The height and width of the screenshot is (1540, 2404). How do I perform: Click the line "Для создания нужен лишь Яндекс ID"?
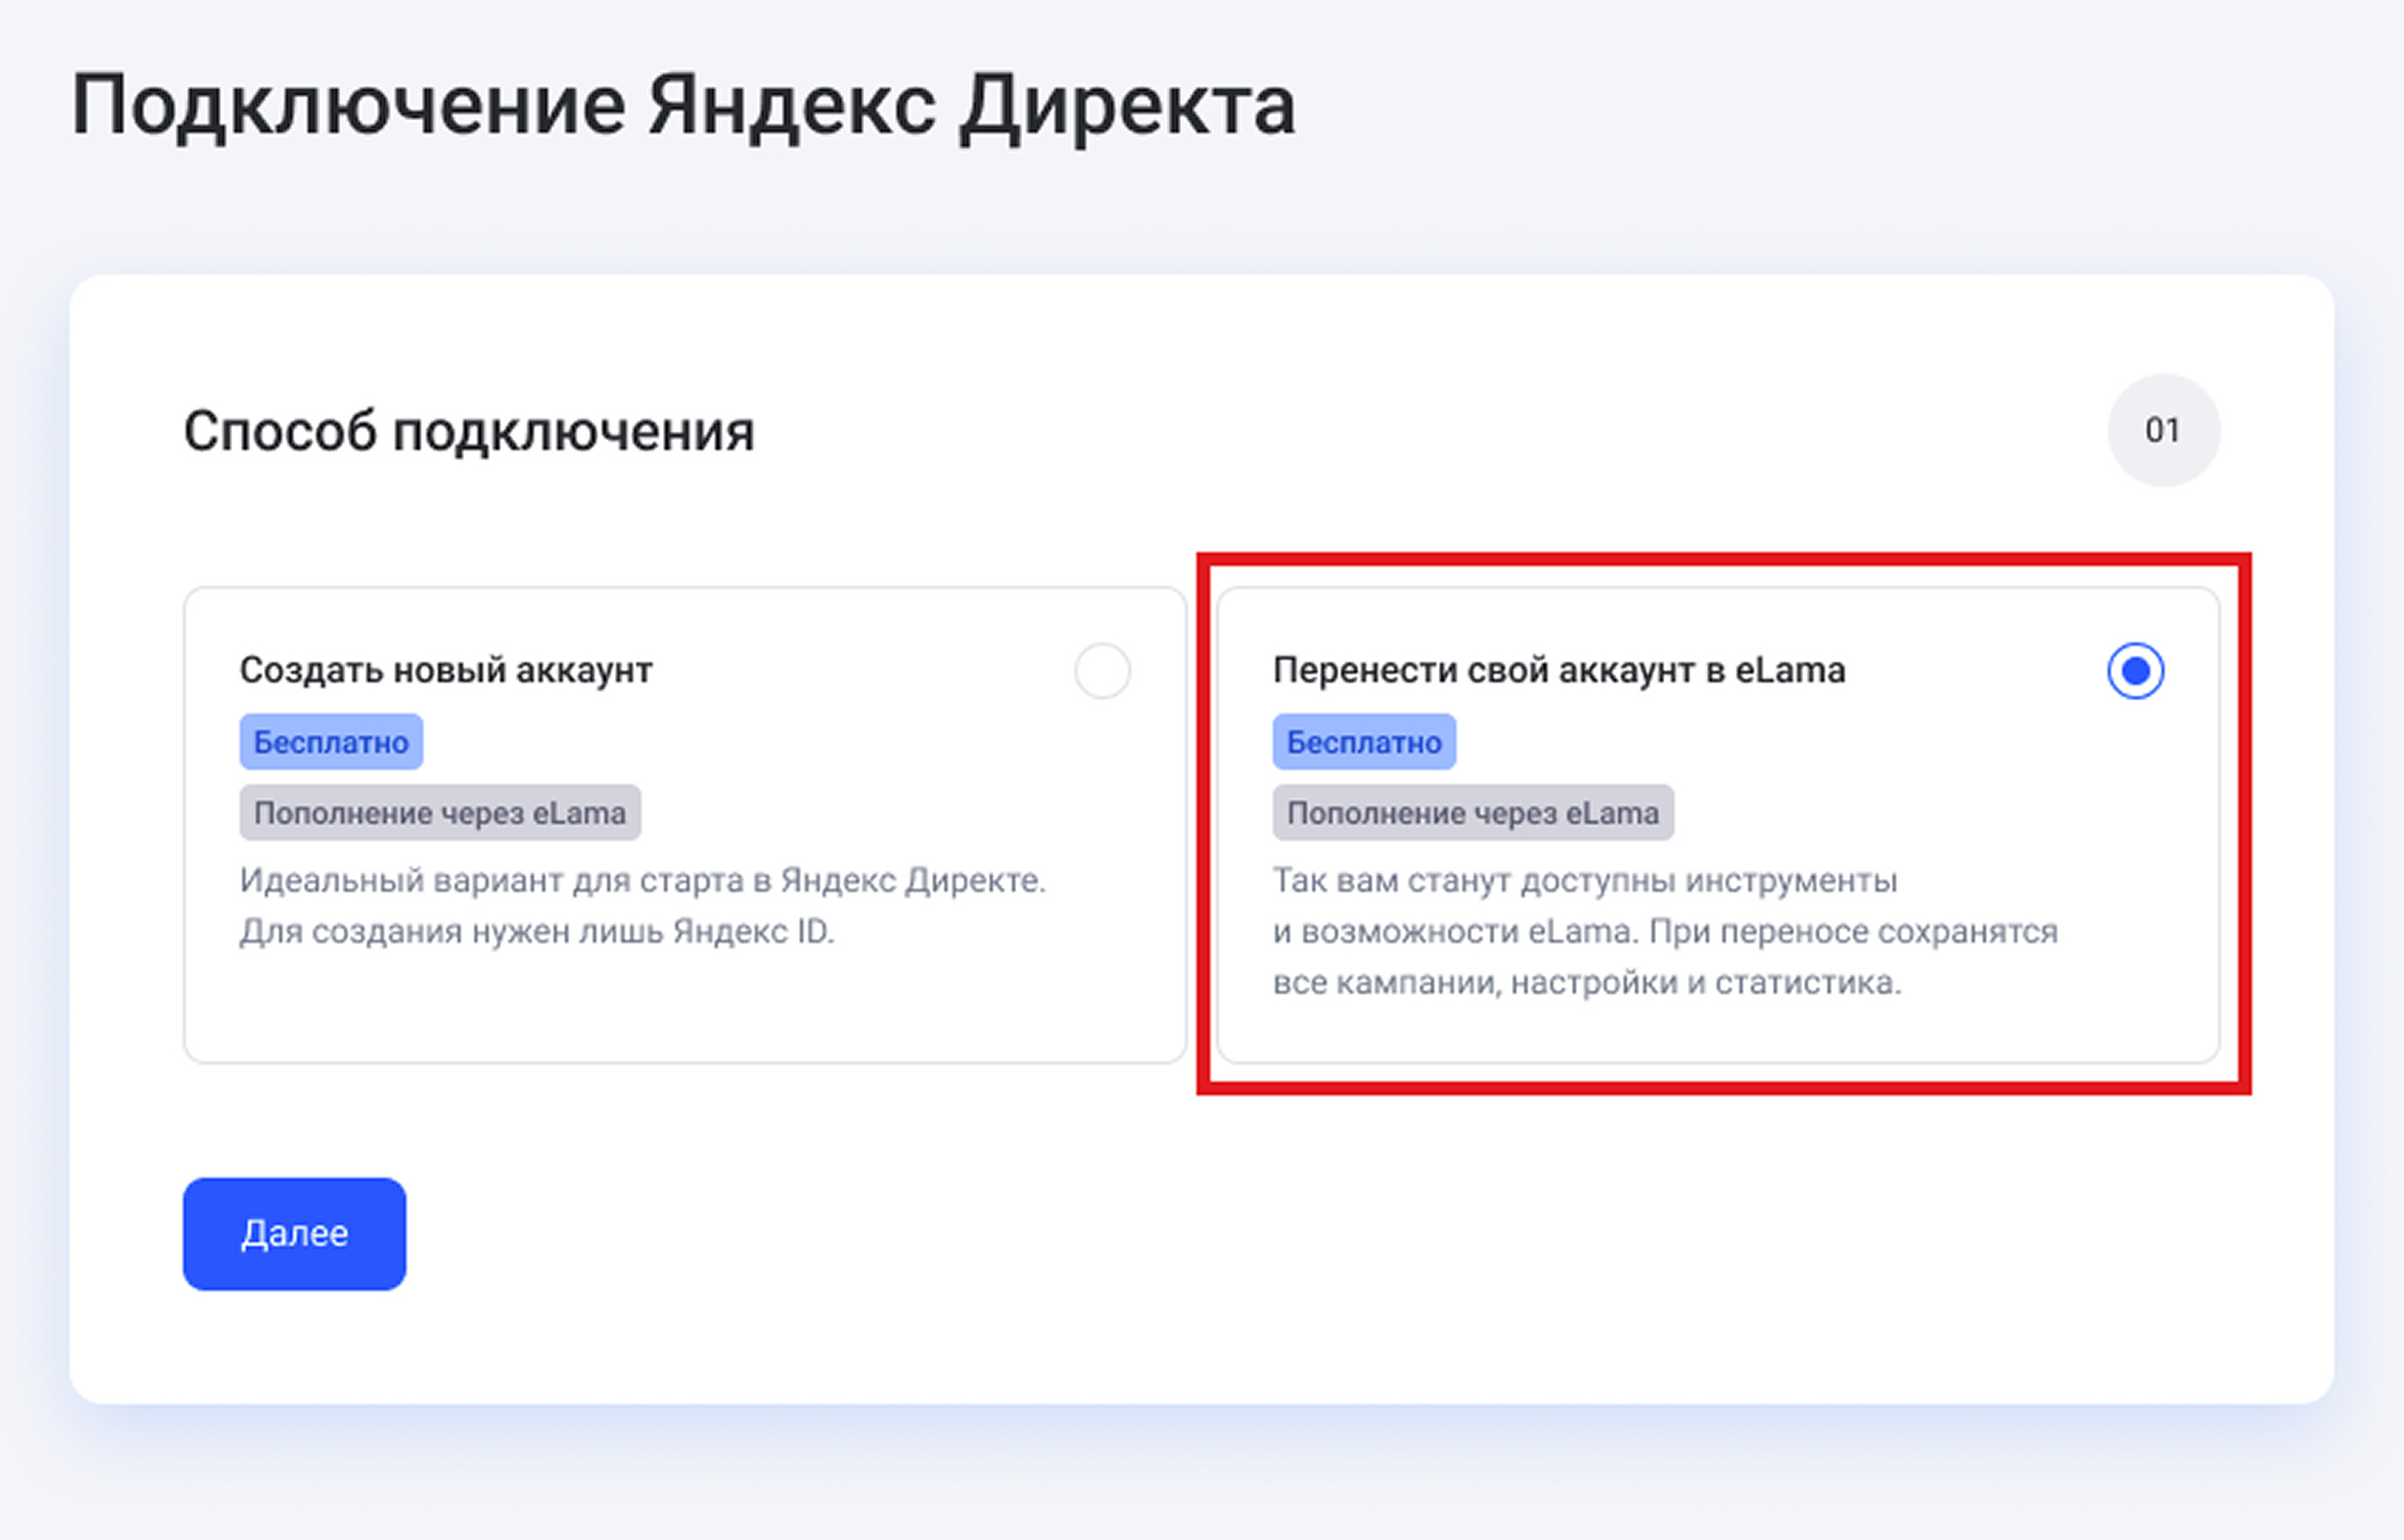point(537,932)
